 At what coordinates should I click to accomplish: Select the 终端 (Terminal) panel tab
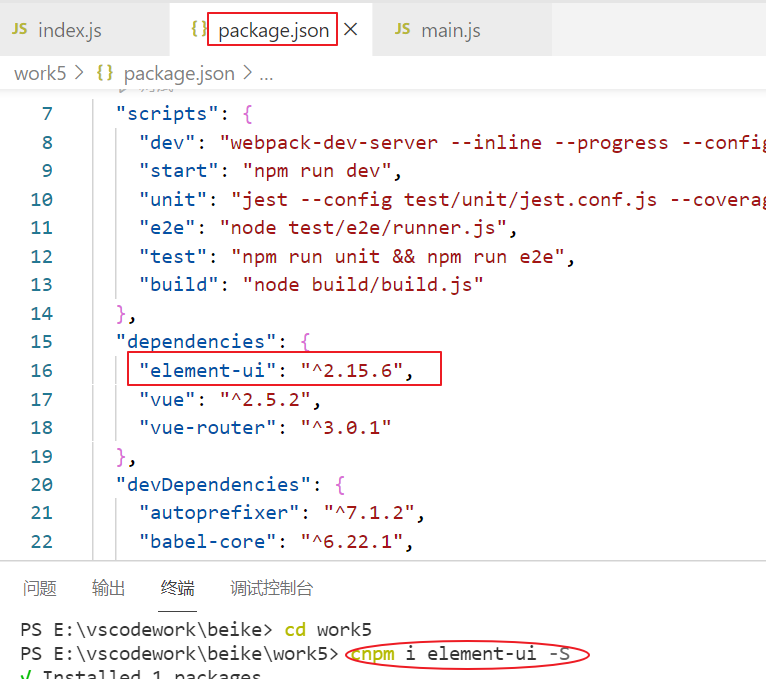[x=178, y=588]
